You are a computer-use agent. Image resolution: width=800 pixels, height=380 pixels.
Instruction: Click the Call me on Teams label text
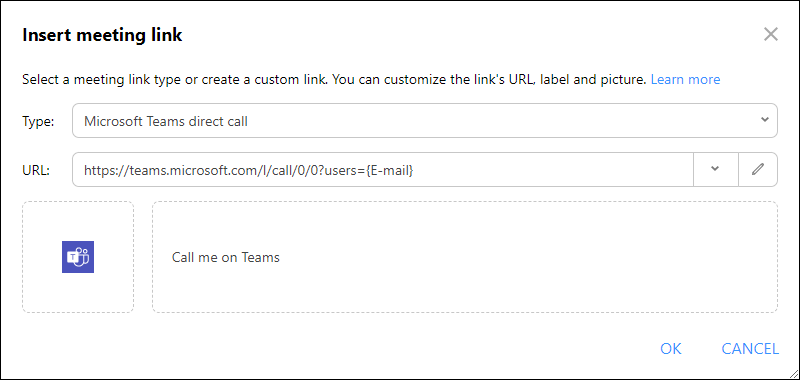pos(226,257)
